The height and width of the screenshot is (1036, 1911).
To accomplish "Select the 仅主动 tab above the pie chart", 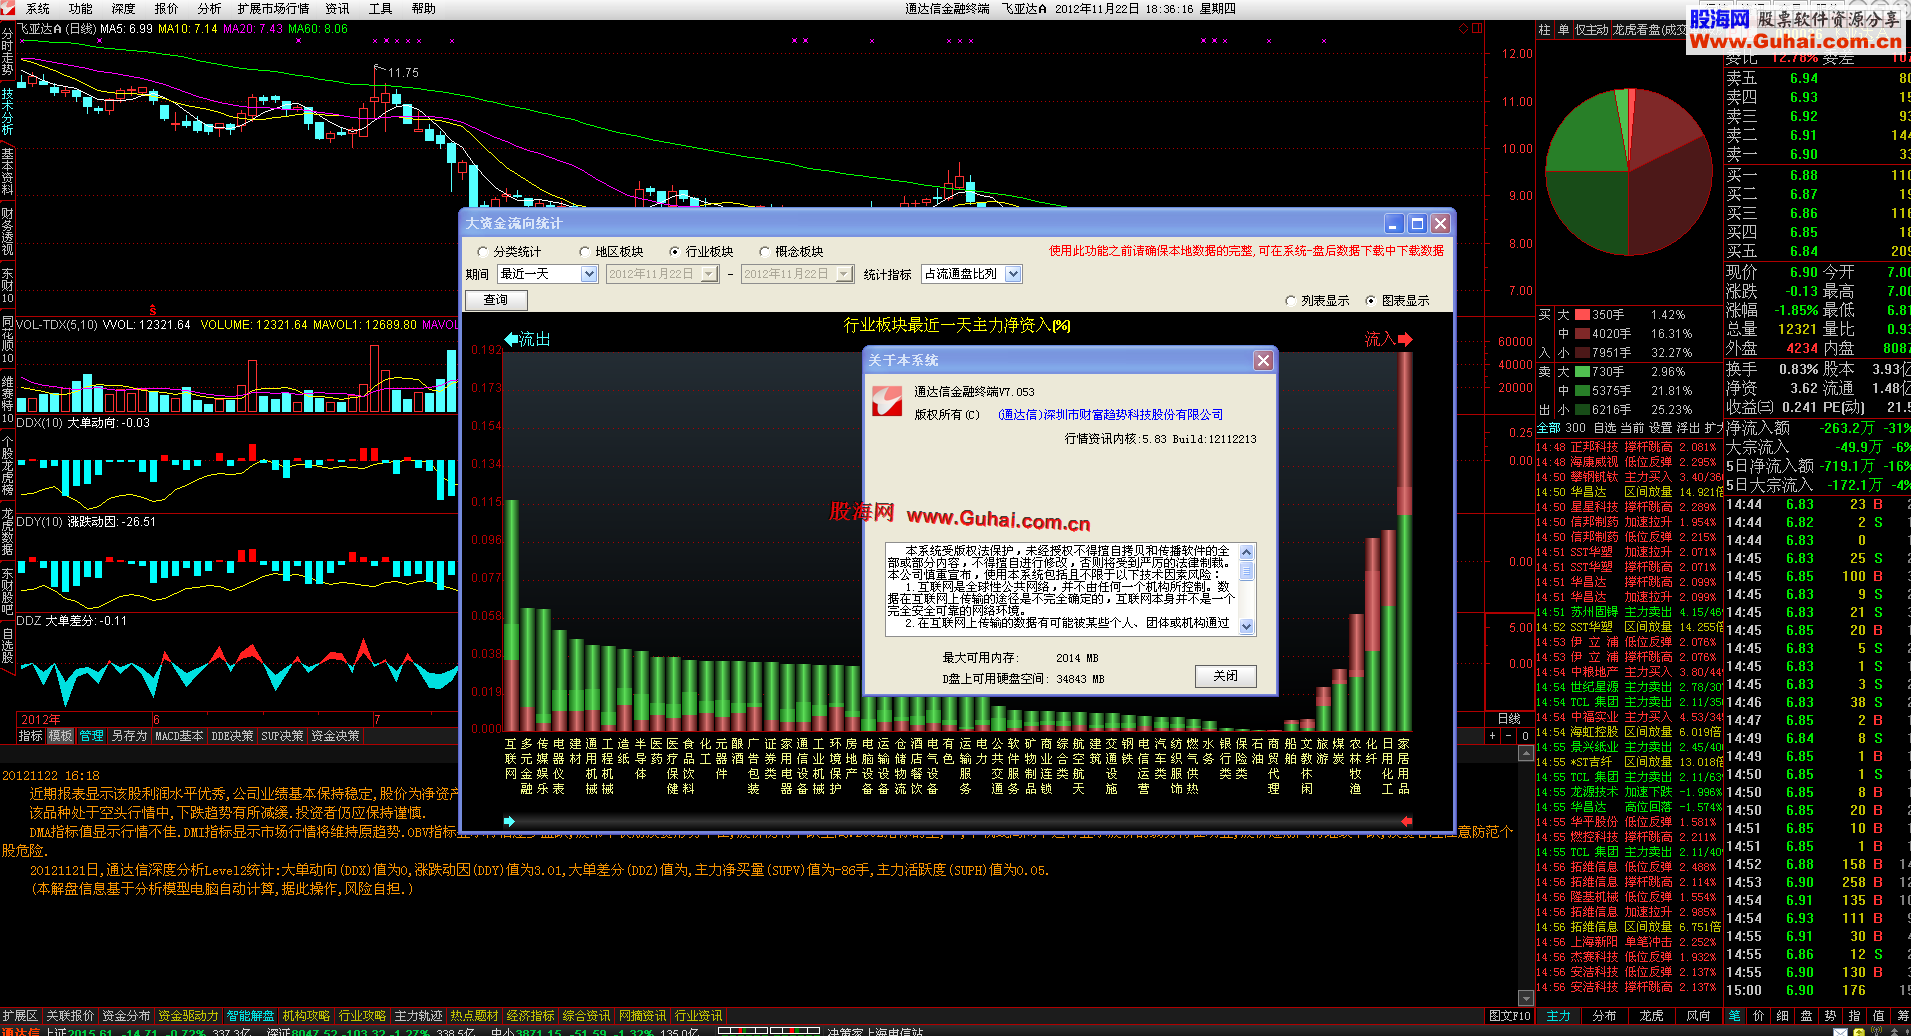I will pyautogui.click(x=1592, y=30).
